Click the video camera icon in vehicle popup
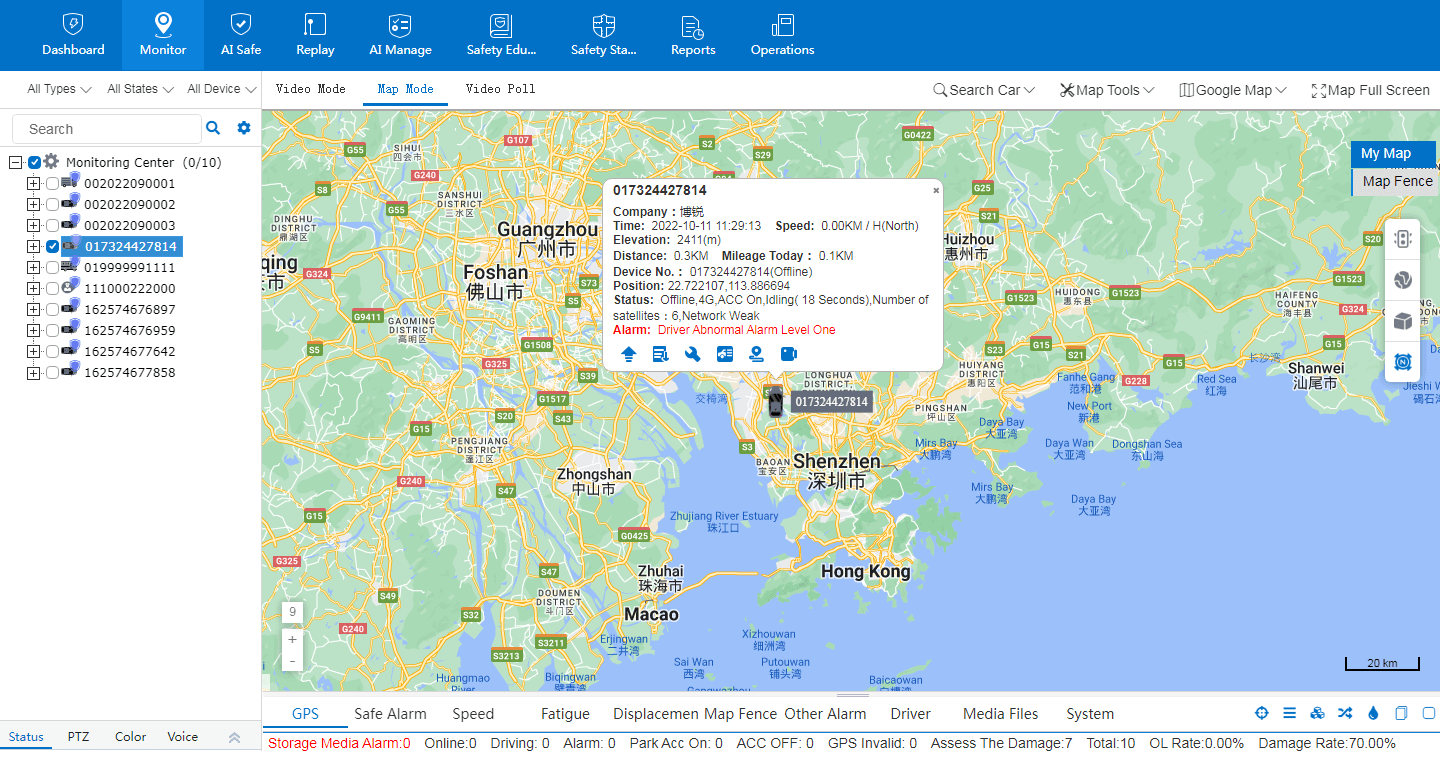The height and width of the screenshot is (757, 1440). click(789, 354)
